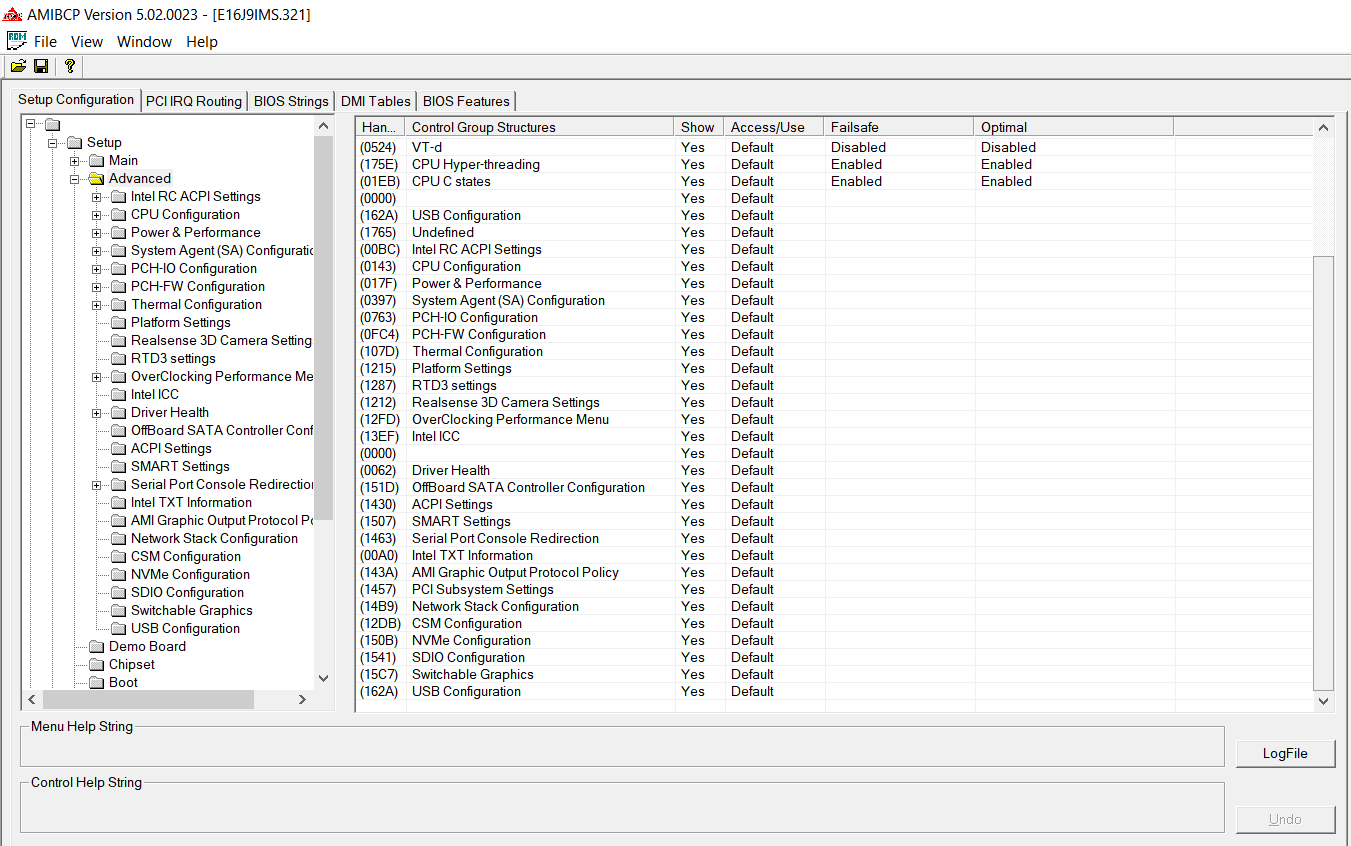
Task: Click folder icon beside ACPI Settings
Action: [118, 449]
